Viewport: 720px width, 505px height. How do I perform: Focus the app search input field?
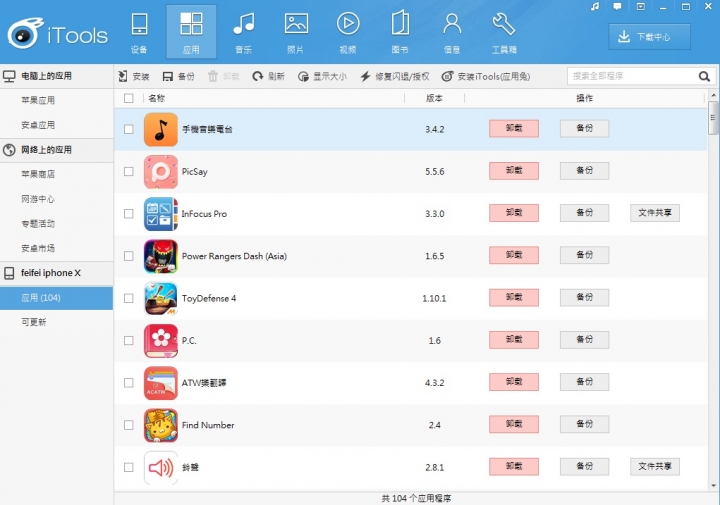pyautogui.click(x=633, y=76)
